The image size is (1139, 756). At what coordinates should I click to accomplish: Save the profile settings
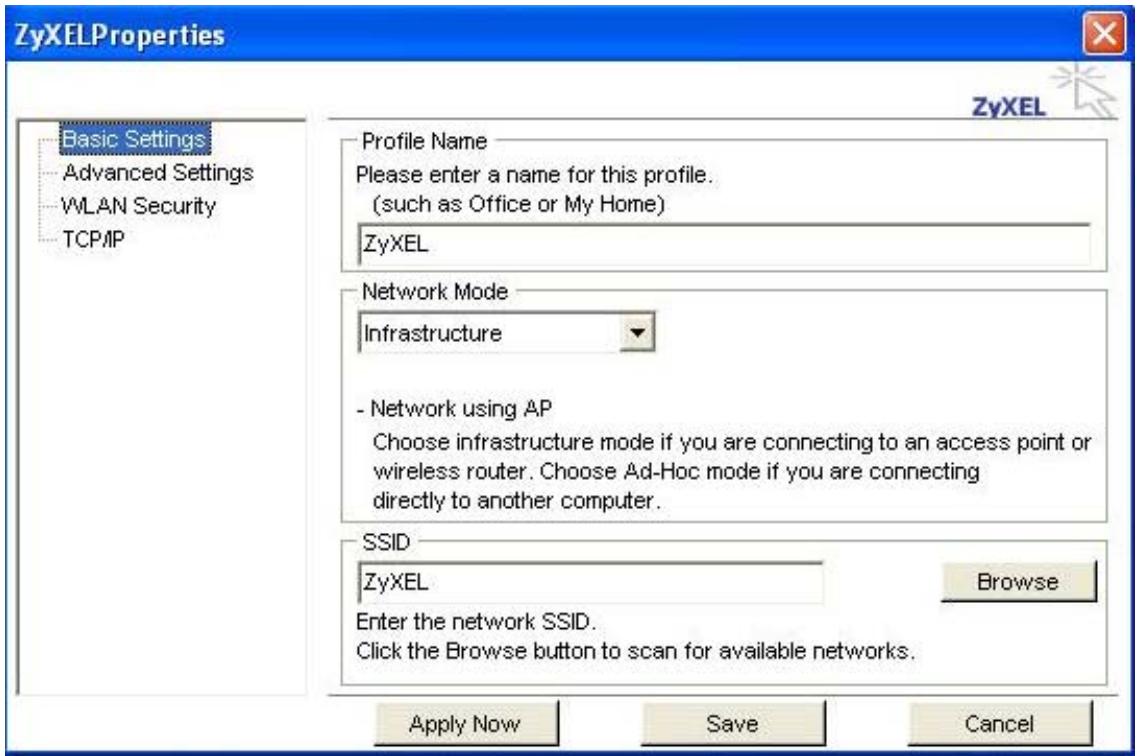click(732, 723)
